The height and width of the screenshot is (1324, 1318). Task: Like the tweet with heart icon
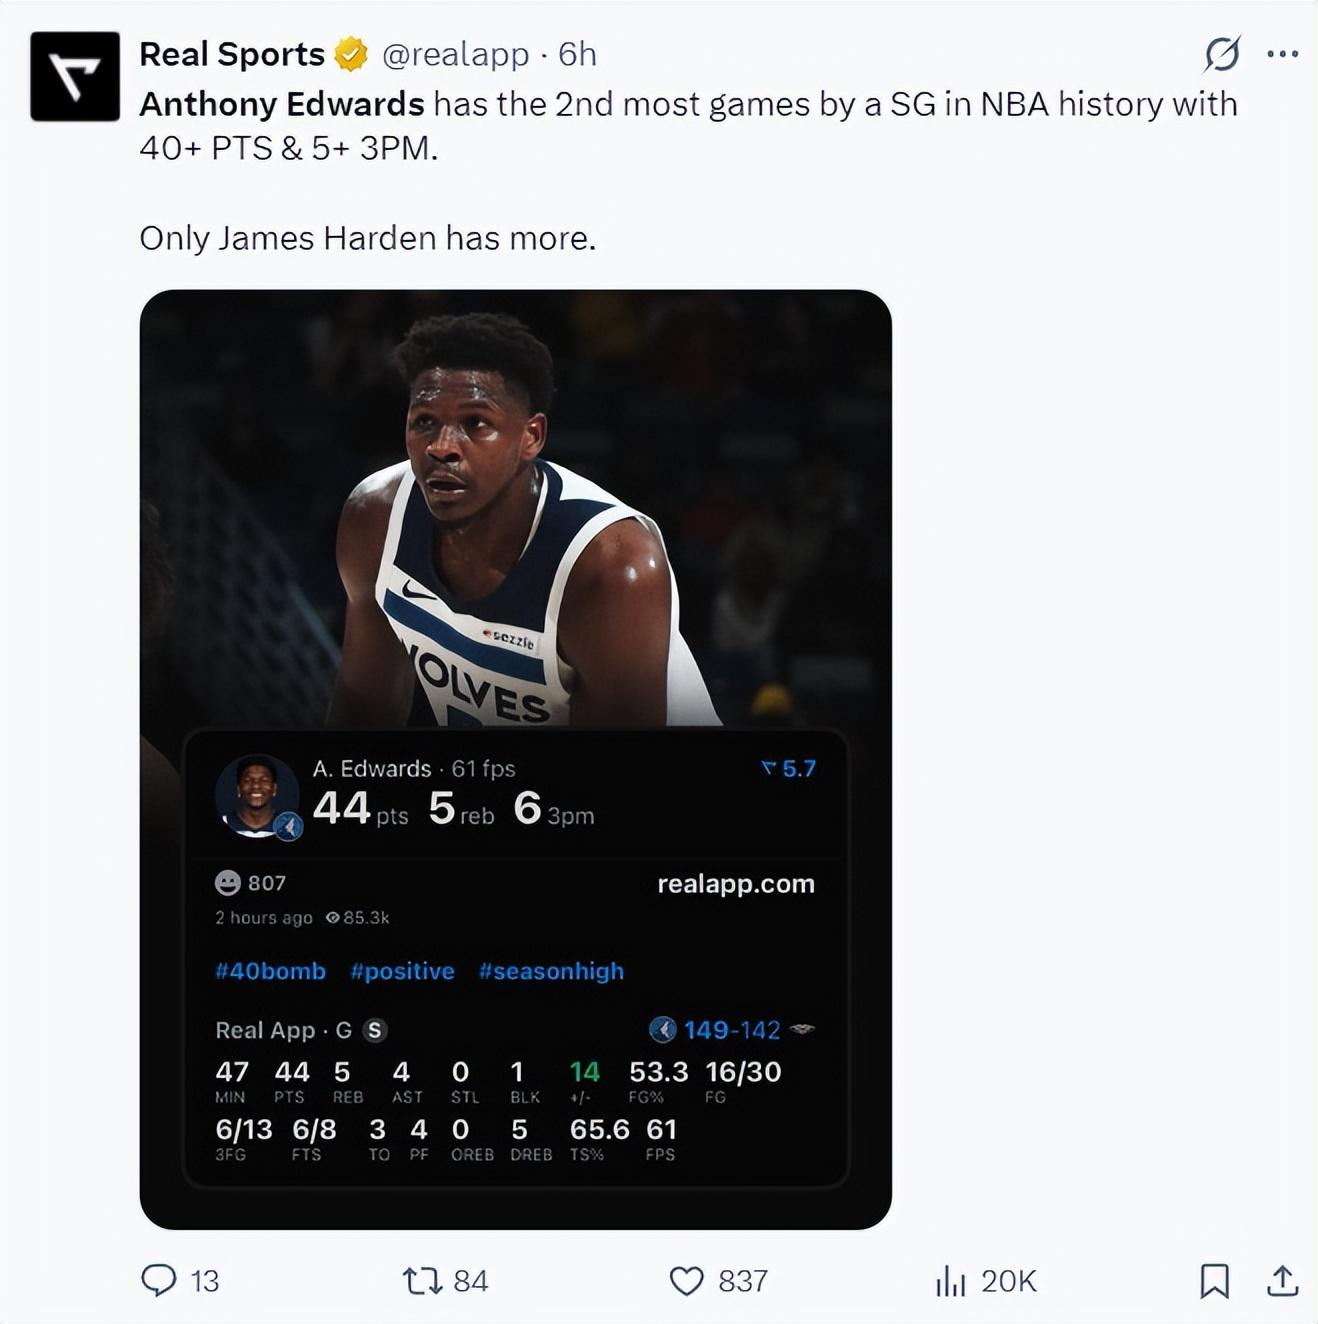[686, 1280]
